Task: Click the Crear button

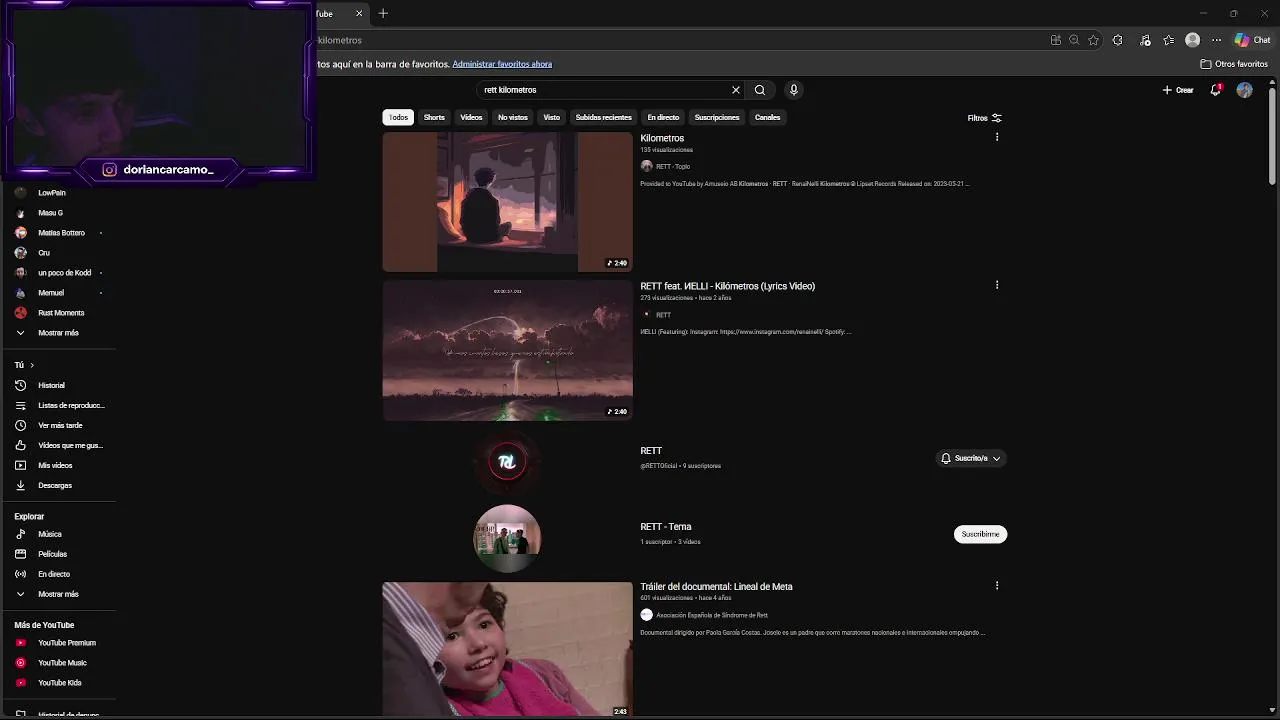Action: point(1178,90)
